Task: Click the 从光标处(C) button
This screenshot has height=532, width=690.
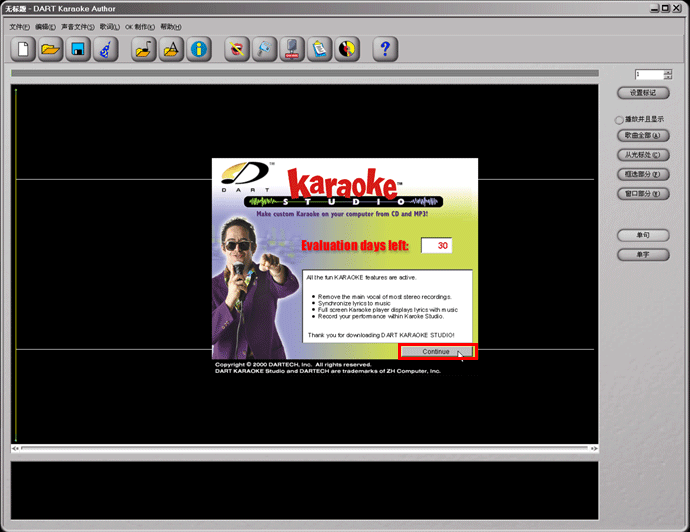Action: (643, 155)
